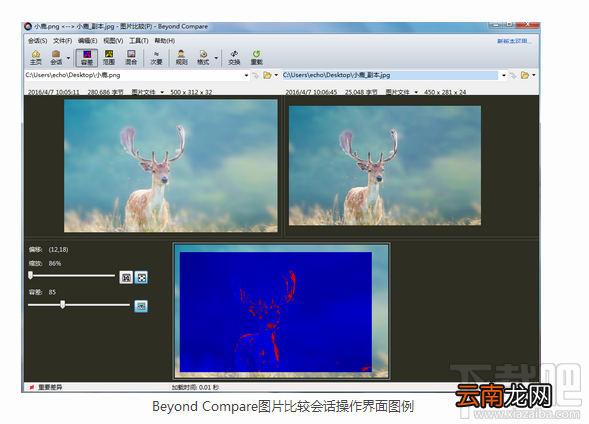The image size is (589, 424).
Task: Open the 会话(S) menu
Action: pyautogui.click(x=37, y=41)
